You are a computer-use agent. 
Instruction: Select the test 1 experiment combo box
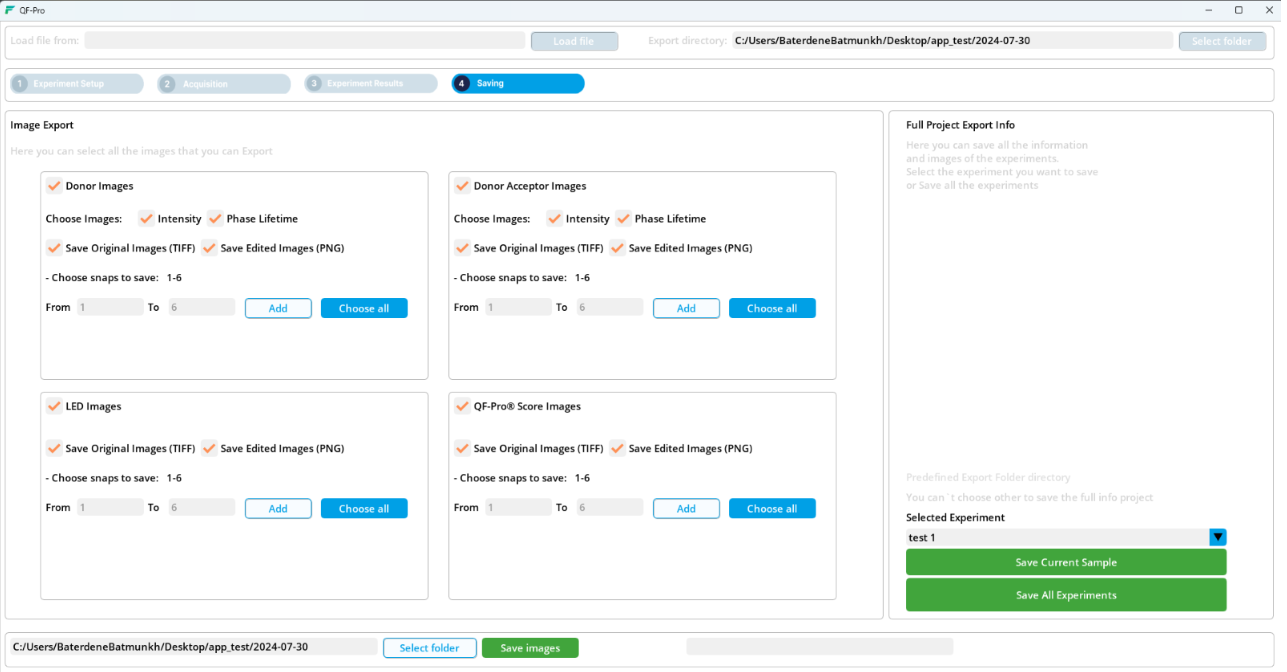1056,537
